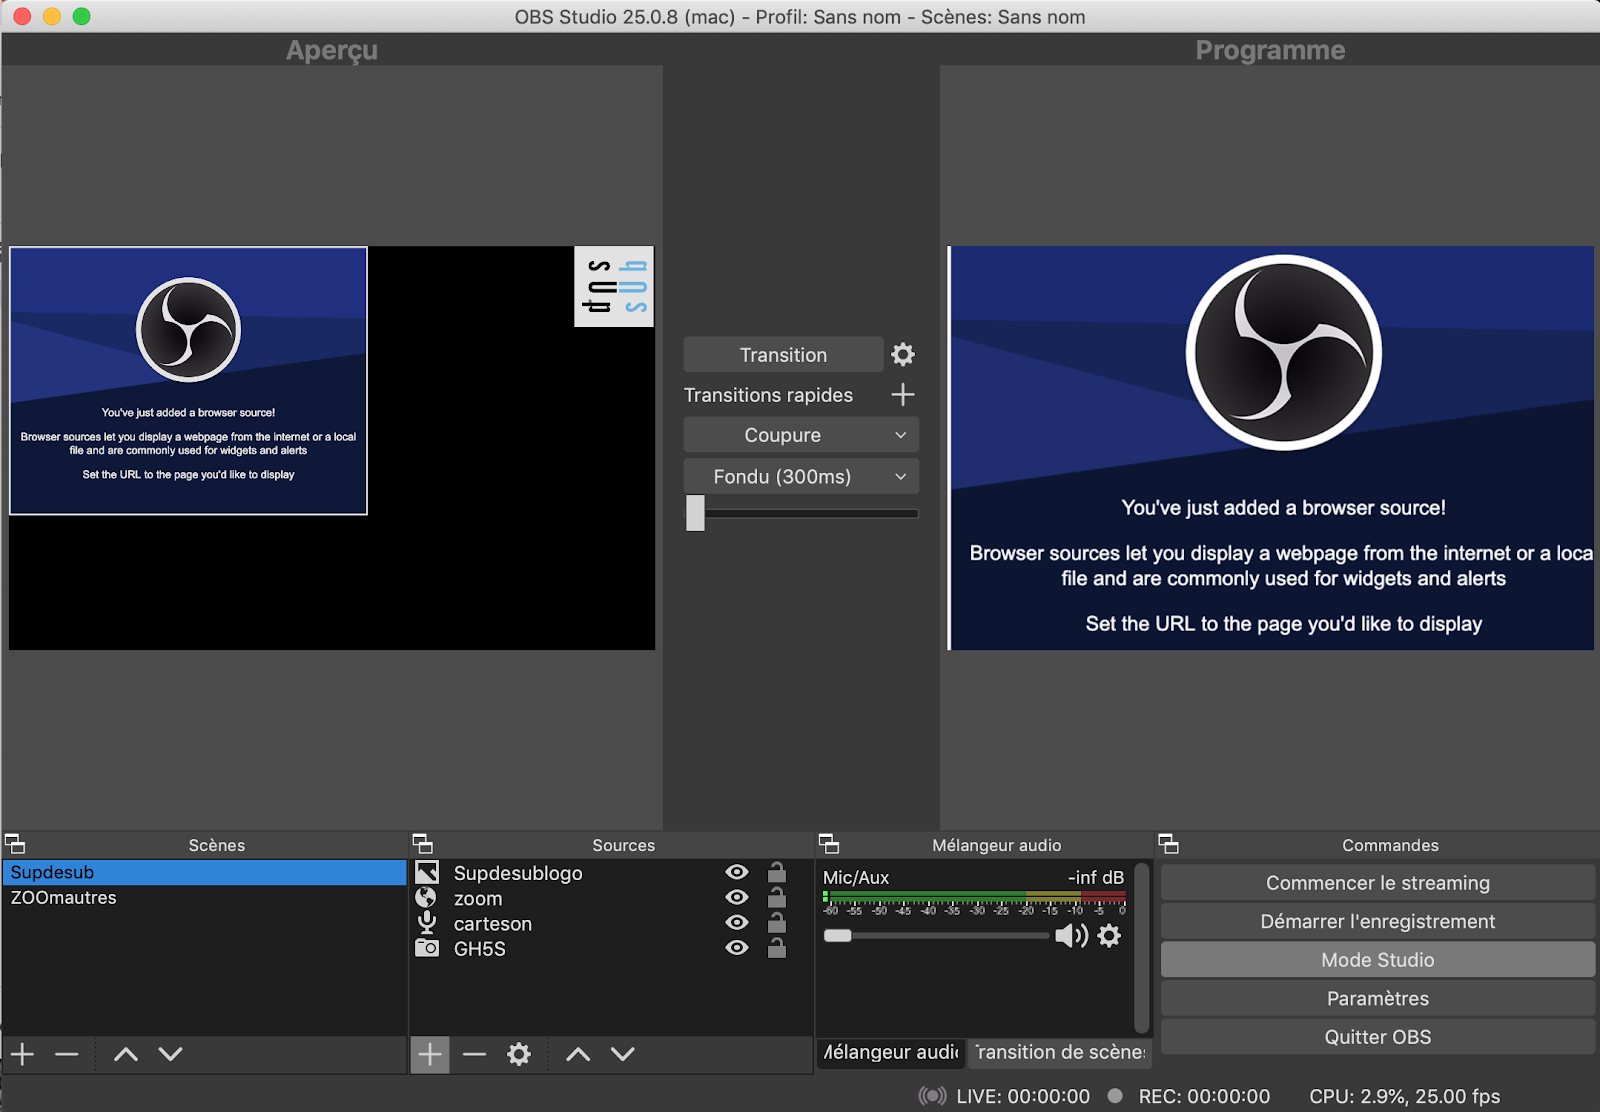Switch to Transition de scène tab
Viewport: 1600px width, 1112px height.
click(1060, 1052)
